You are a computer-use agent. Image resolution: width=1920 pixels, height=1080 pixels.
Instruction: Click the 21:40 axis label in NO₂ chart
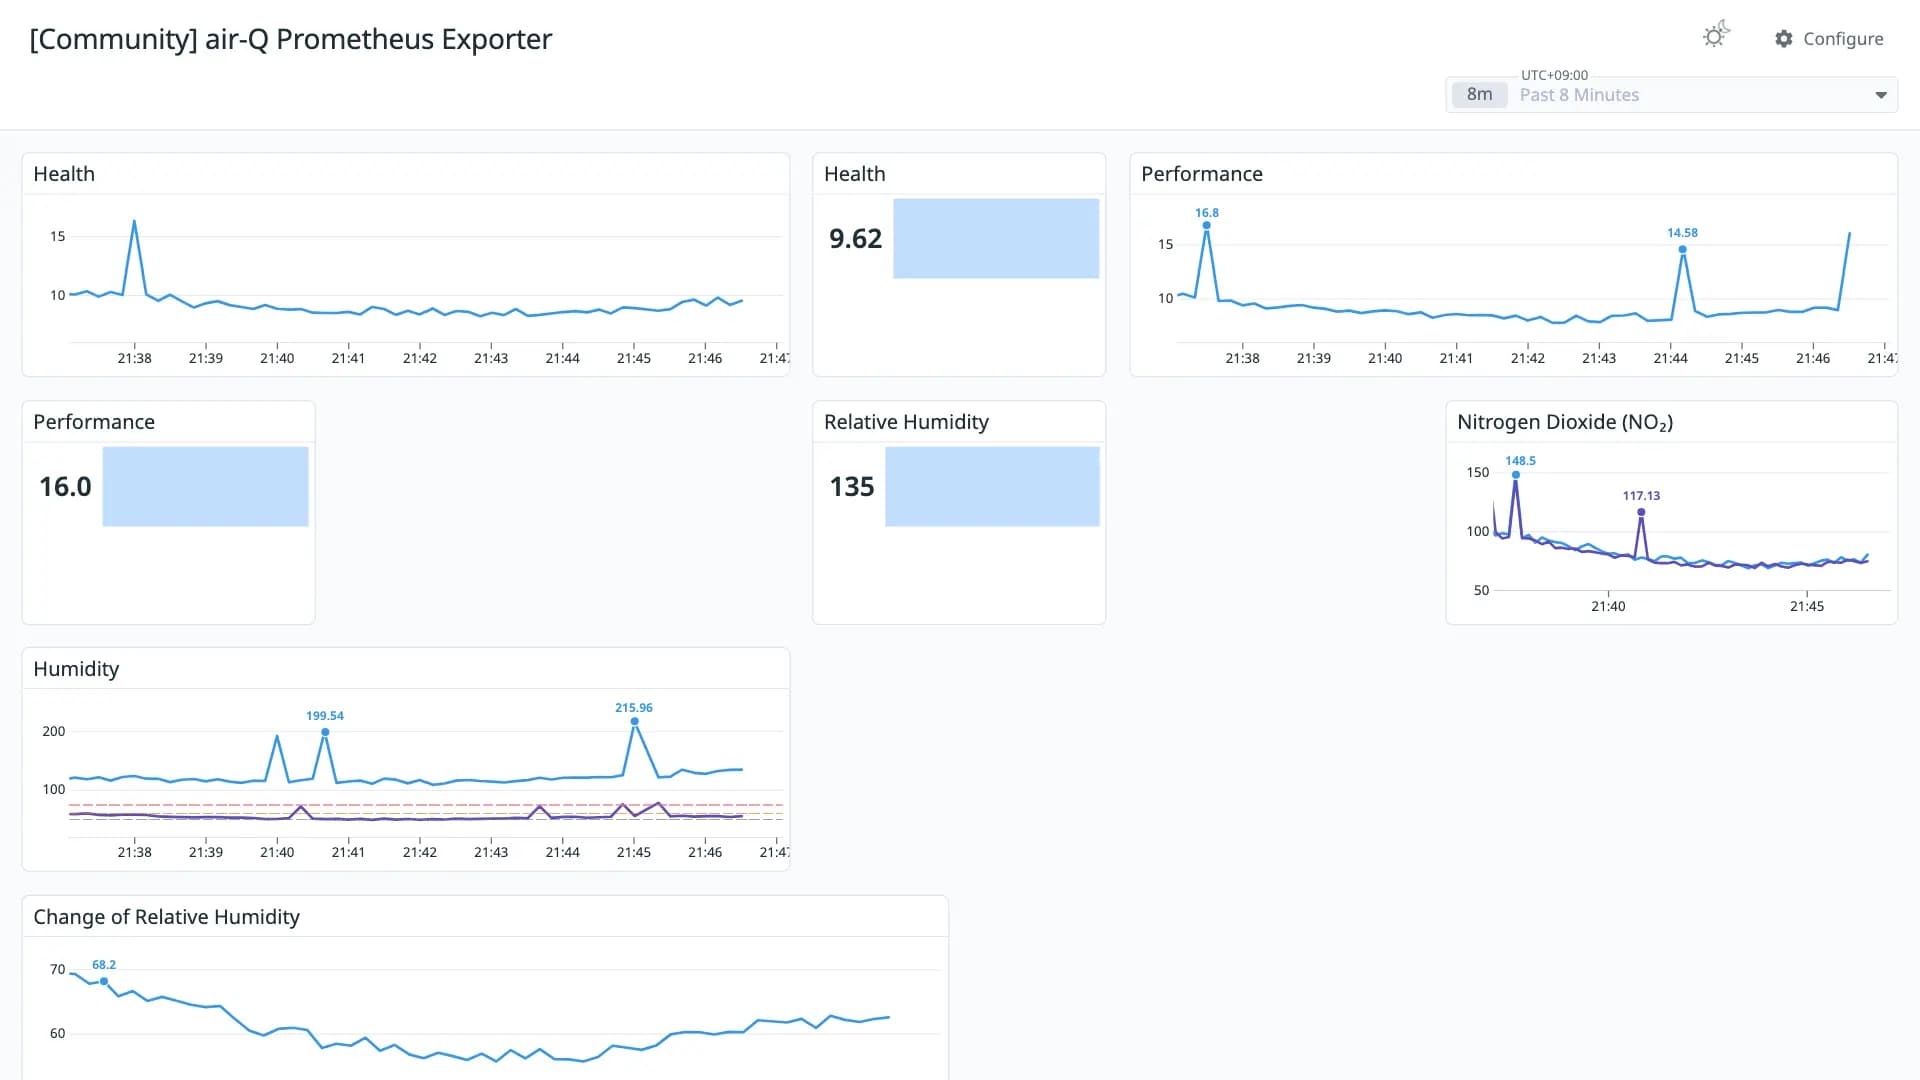pos(1608,606)
